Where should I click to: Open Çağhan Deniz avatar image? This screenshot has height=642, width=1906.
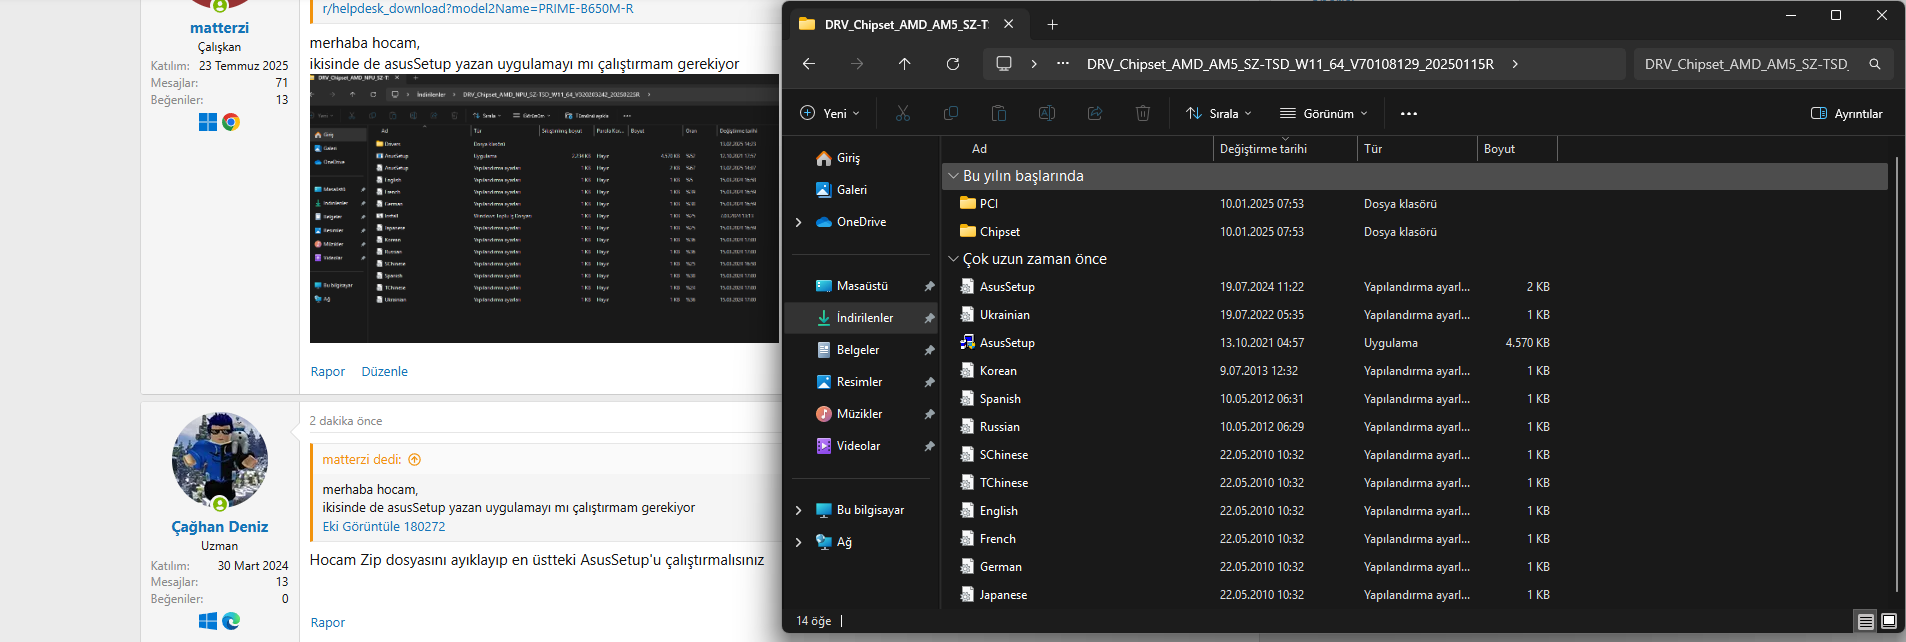click(x=220, y=461)
